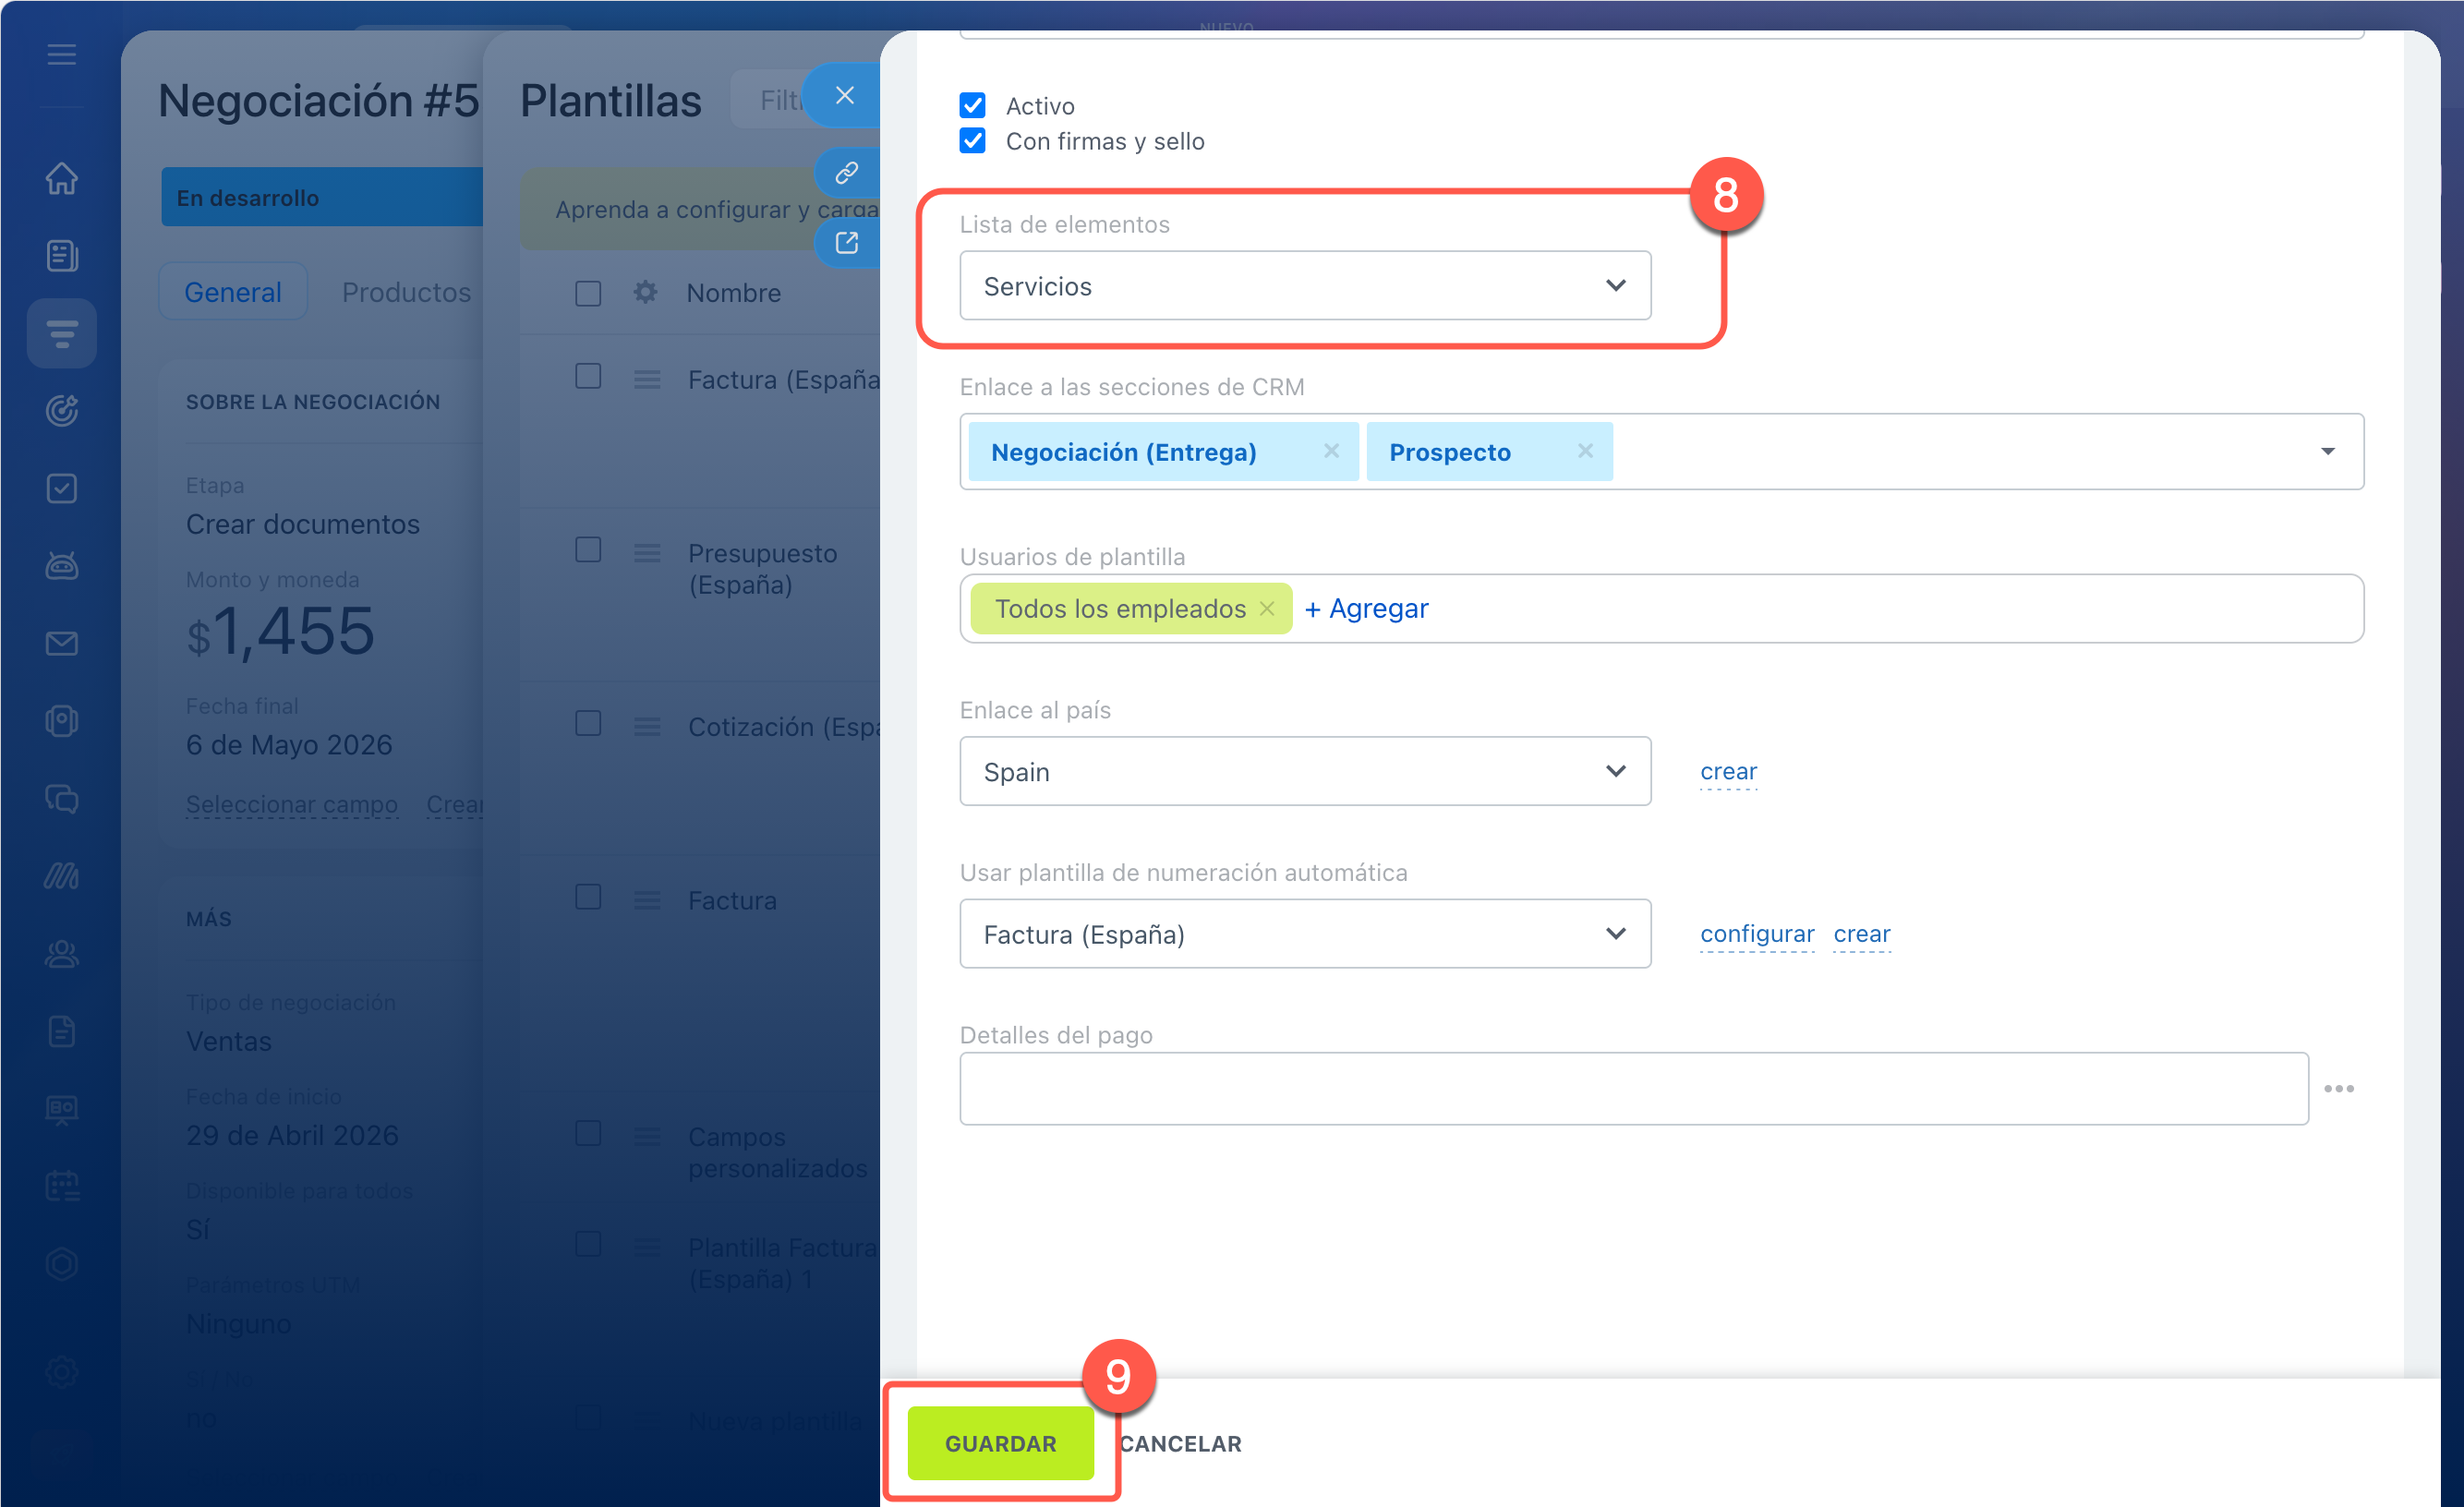Click three dots beside Detalles del pago

click(x=2338, y=1088)
